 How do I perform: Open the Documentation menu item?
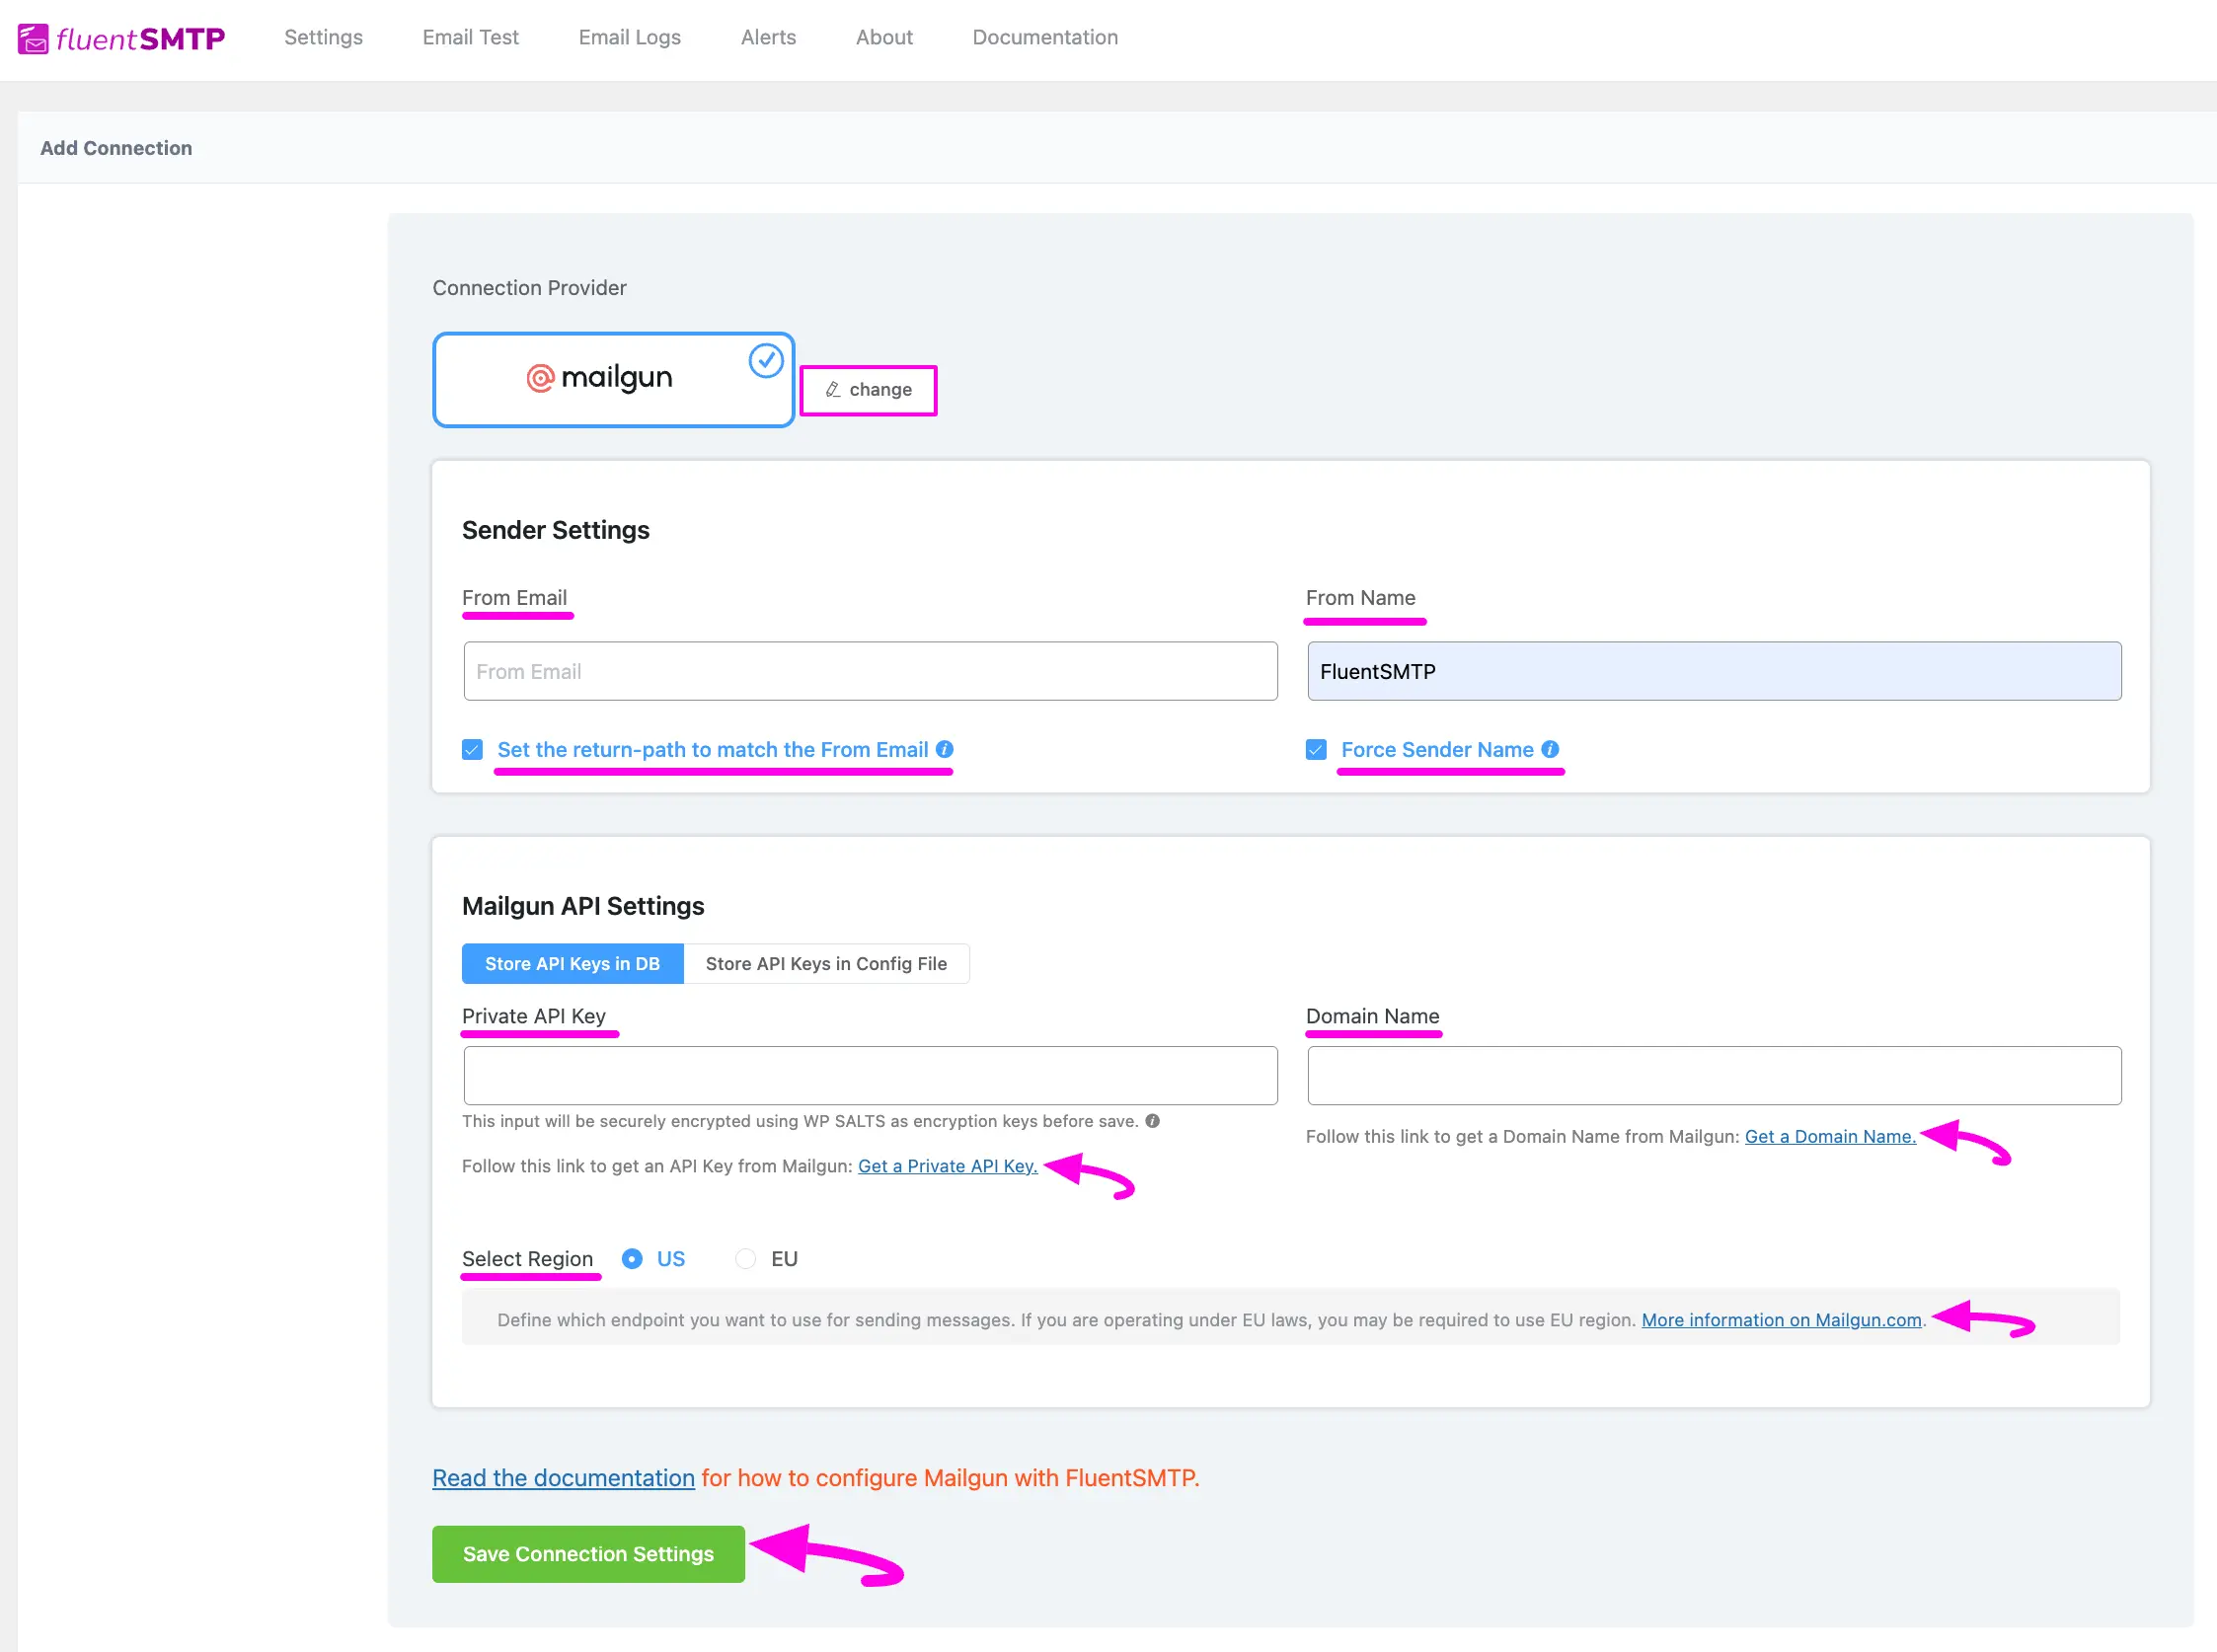point(1045,37)
